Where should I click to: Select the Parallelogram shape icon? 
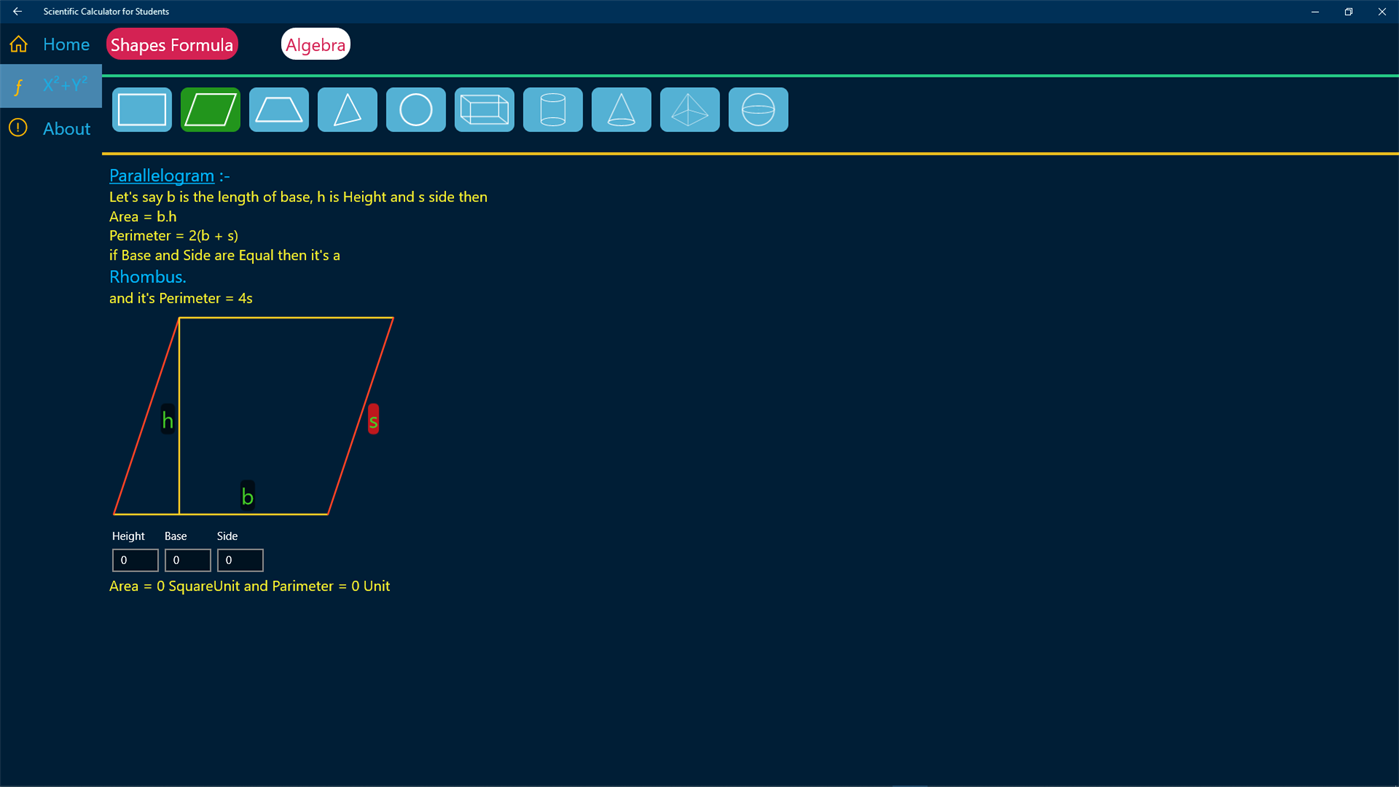[209, 108]
